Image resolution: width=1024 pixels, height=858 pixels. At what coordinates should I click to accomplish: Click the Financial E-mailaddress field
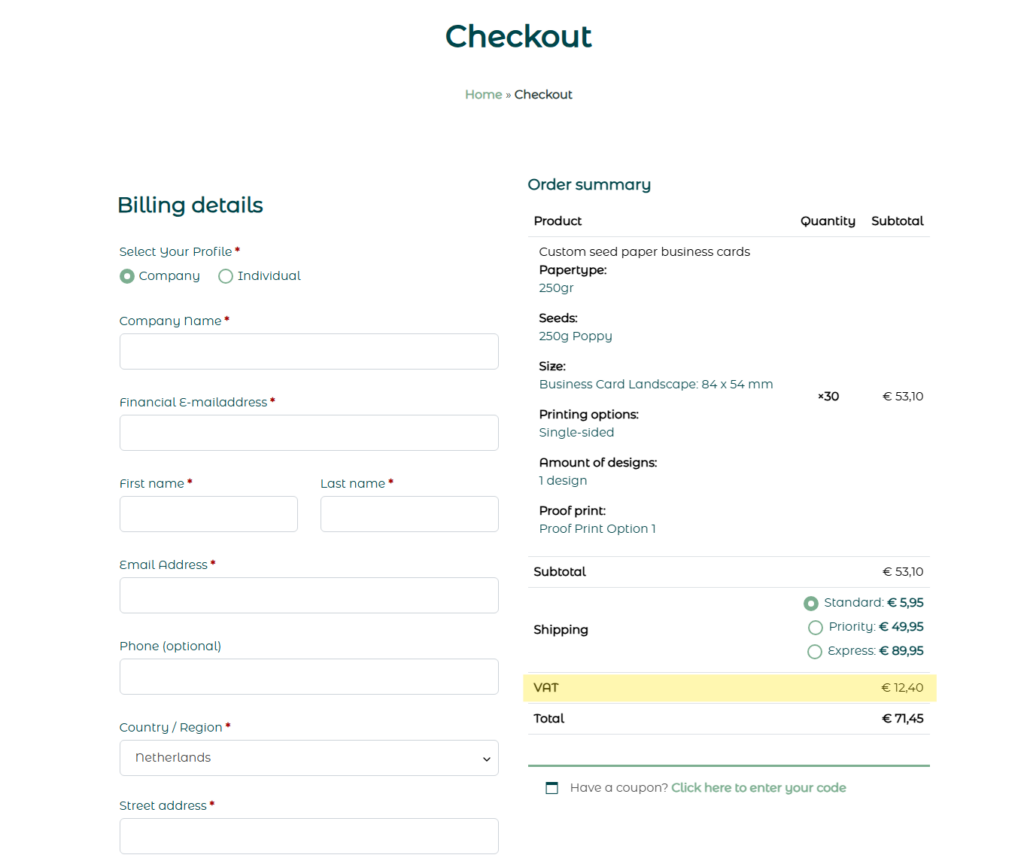click(308, 432)
